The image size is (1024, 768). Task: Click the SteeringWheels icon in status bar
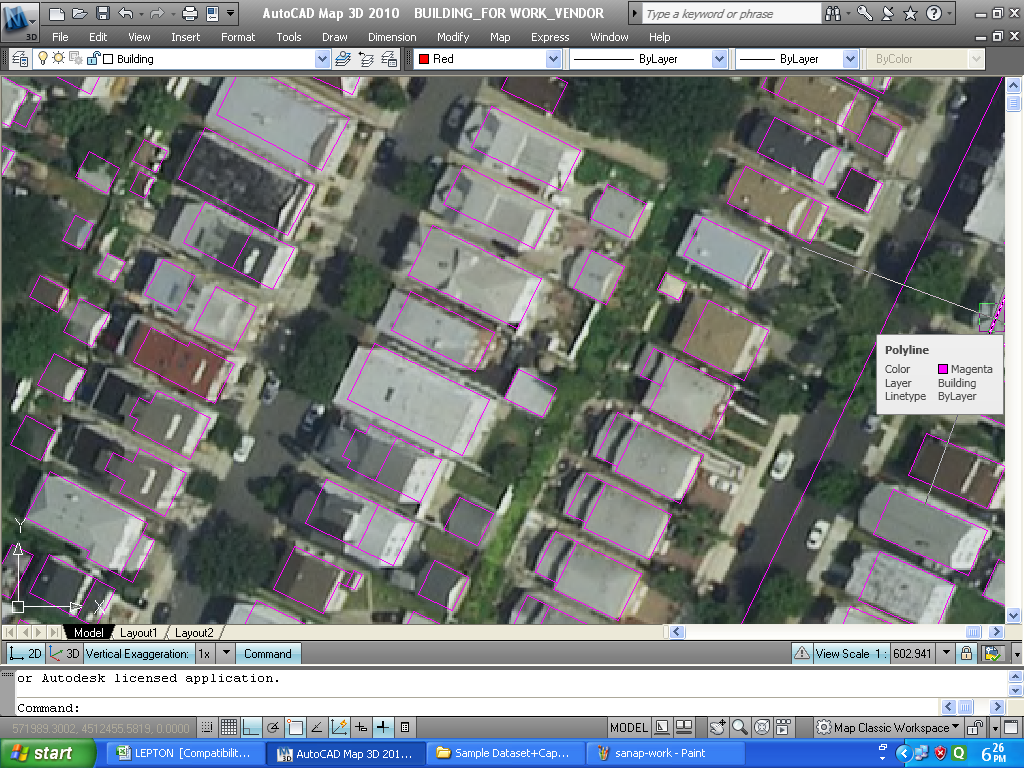[761, 727]
